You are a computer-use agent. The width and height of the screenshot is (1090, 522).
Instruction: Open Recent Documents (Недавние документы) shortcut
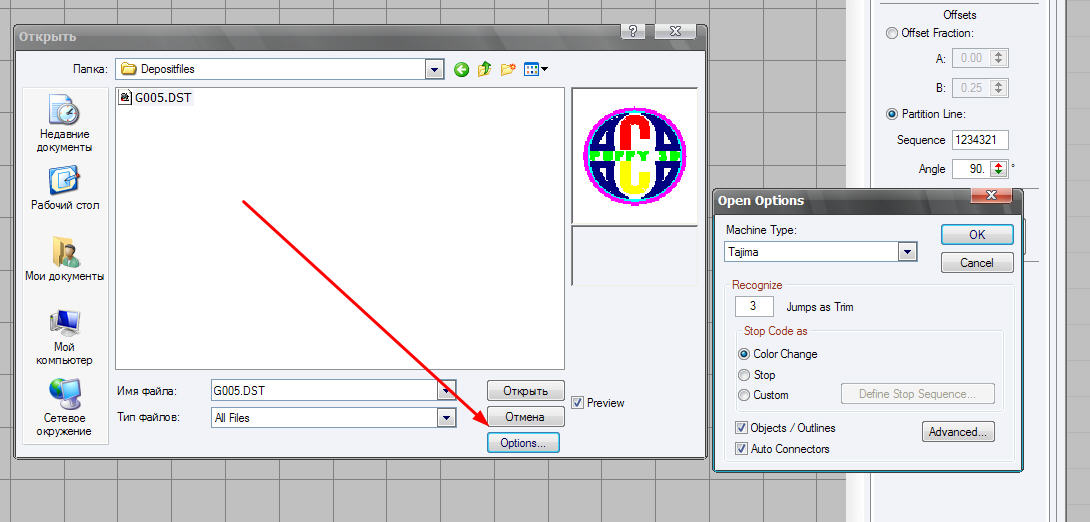coord(65,124)
